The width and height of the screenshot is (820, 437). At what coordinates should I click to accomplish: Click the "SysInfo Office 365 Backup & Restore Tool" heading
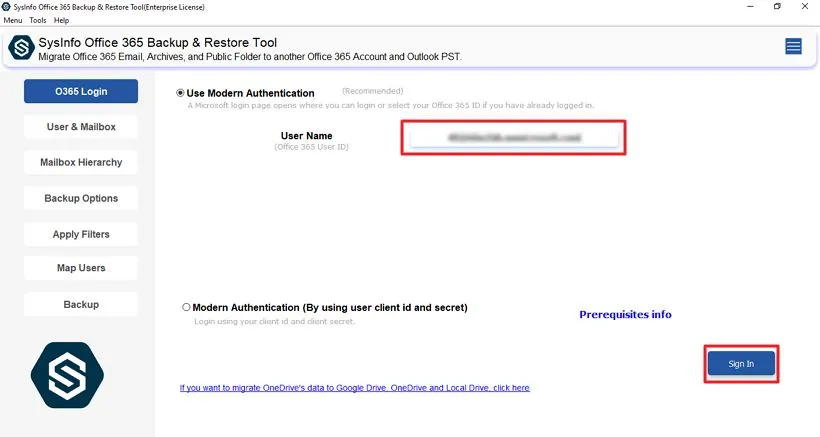coord(157,42)
